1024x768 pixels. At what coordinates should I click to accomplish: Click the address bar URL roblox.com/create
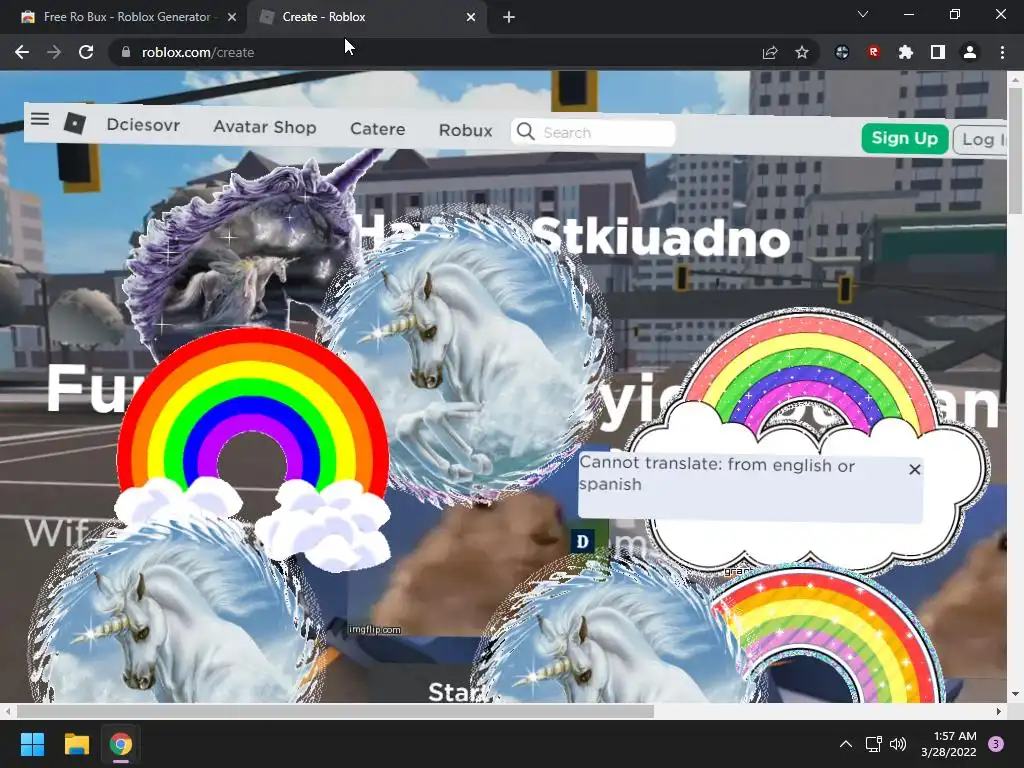pos(198,52)
